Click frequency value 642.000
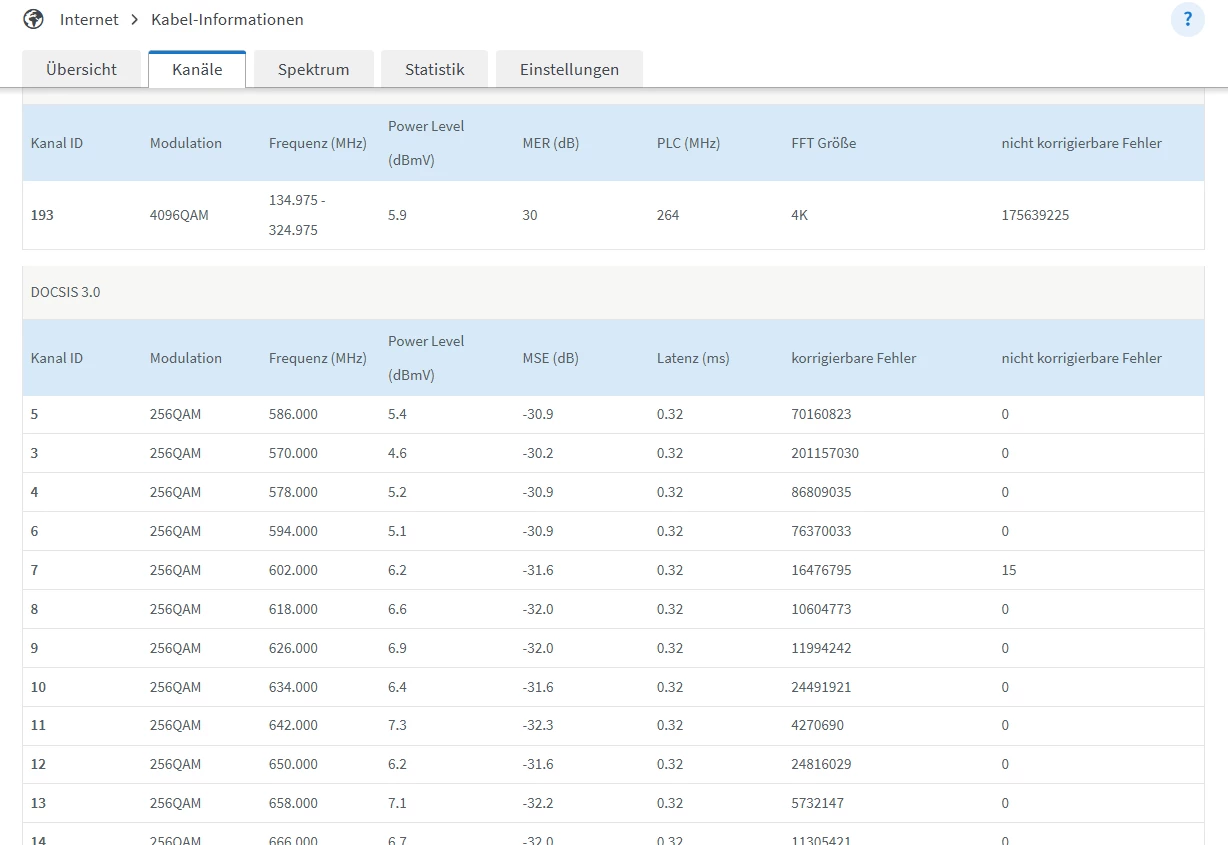The width and height of the screenshot is (1228, 845). point(293,726)
